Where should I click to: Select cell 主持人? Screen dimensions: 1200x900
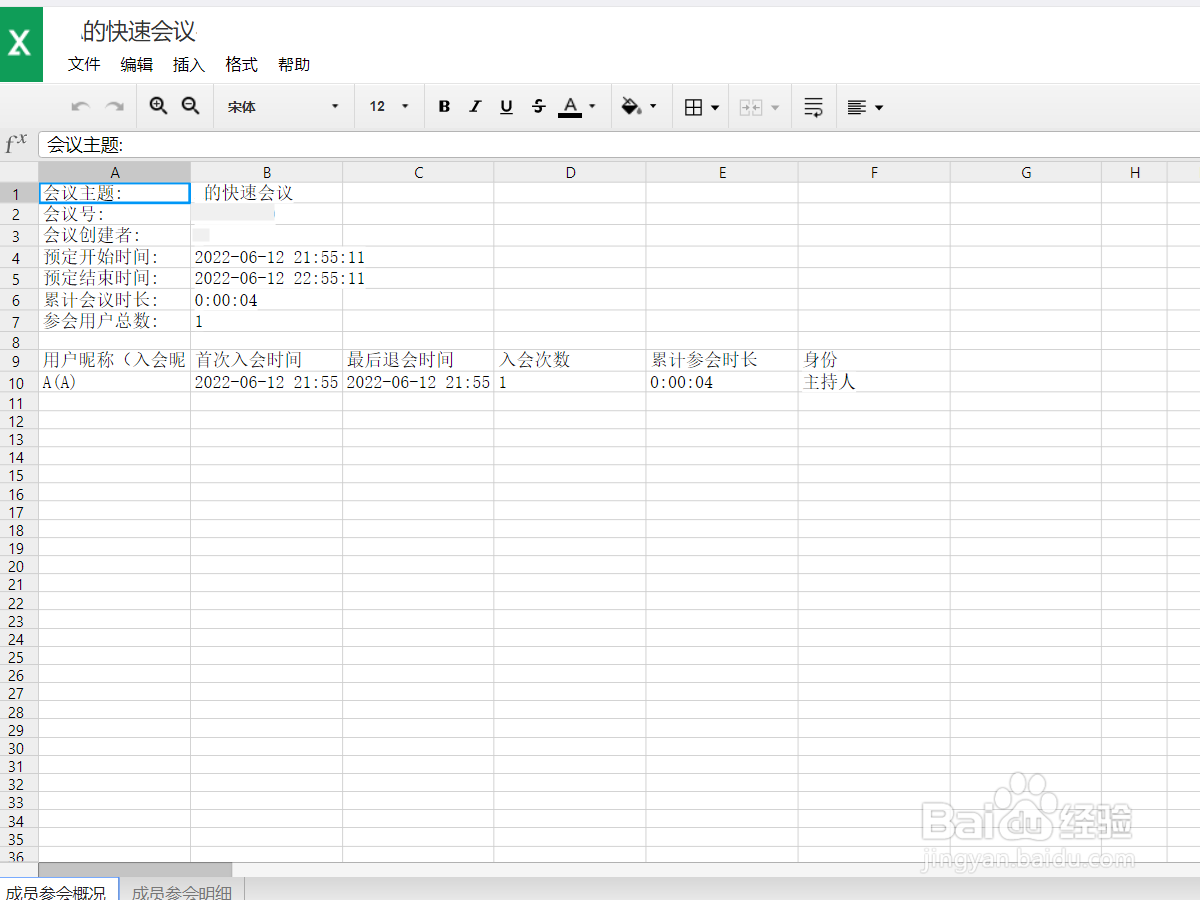[874, 382]
